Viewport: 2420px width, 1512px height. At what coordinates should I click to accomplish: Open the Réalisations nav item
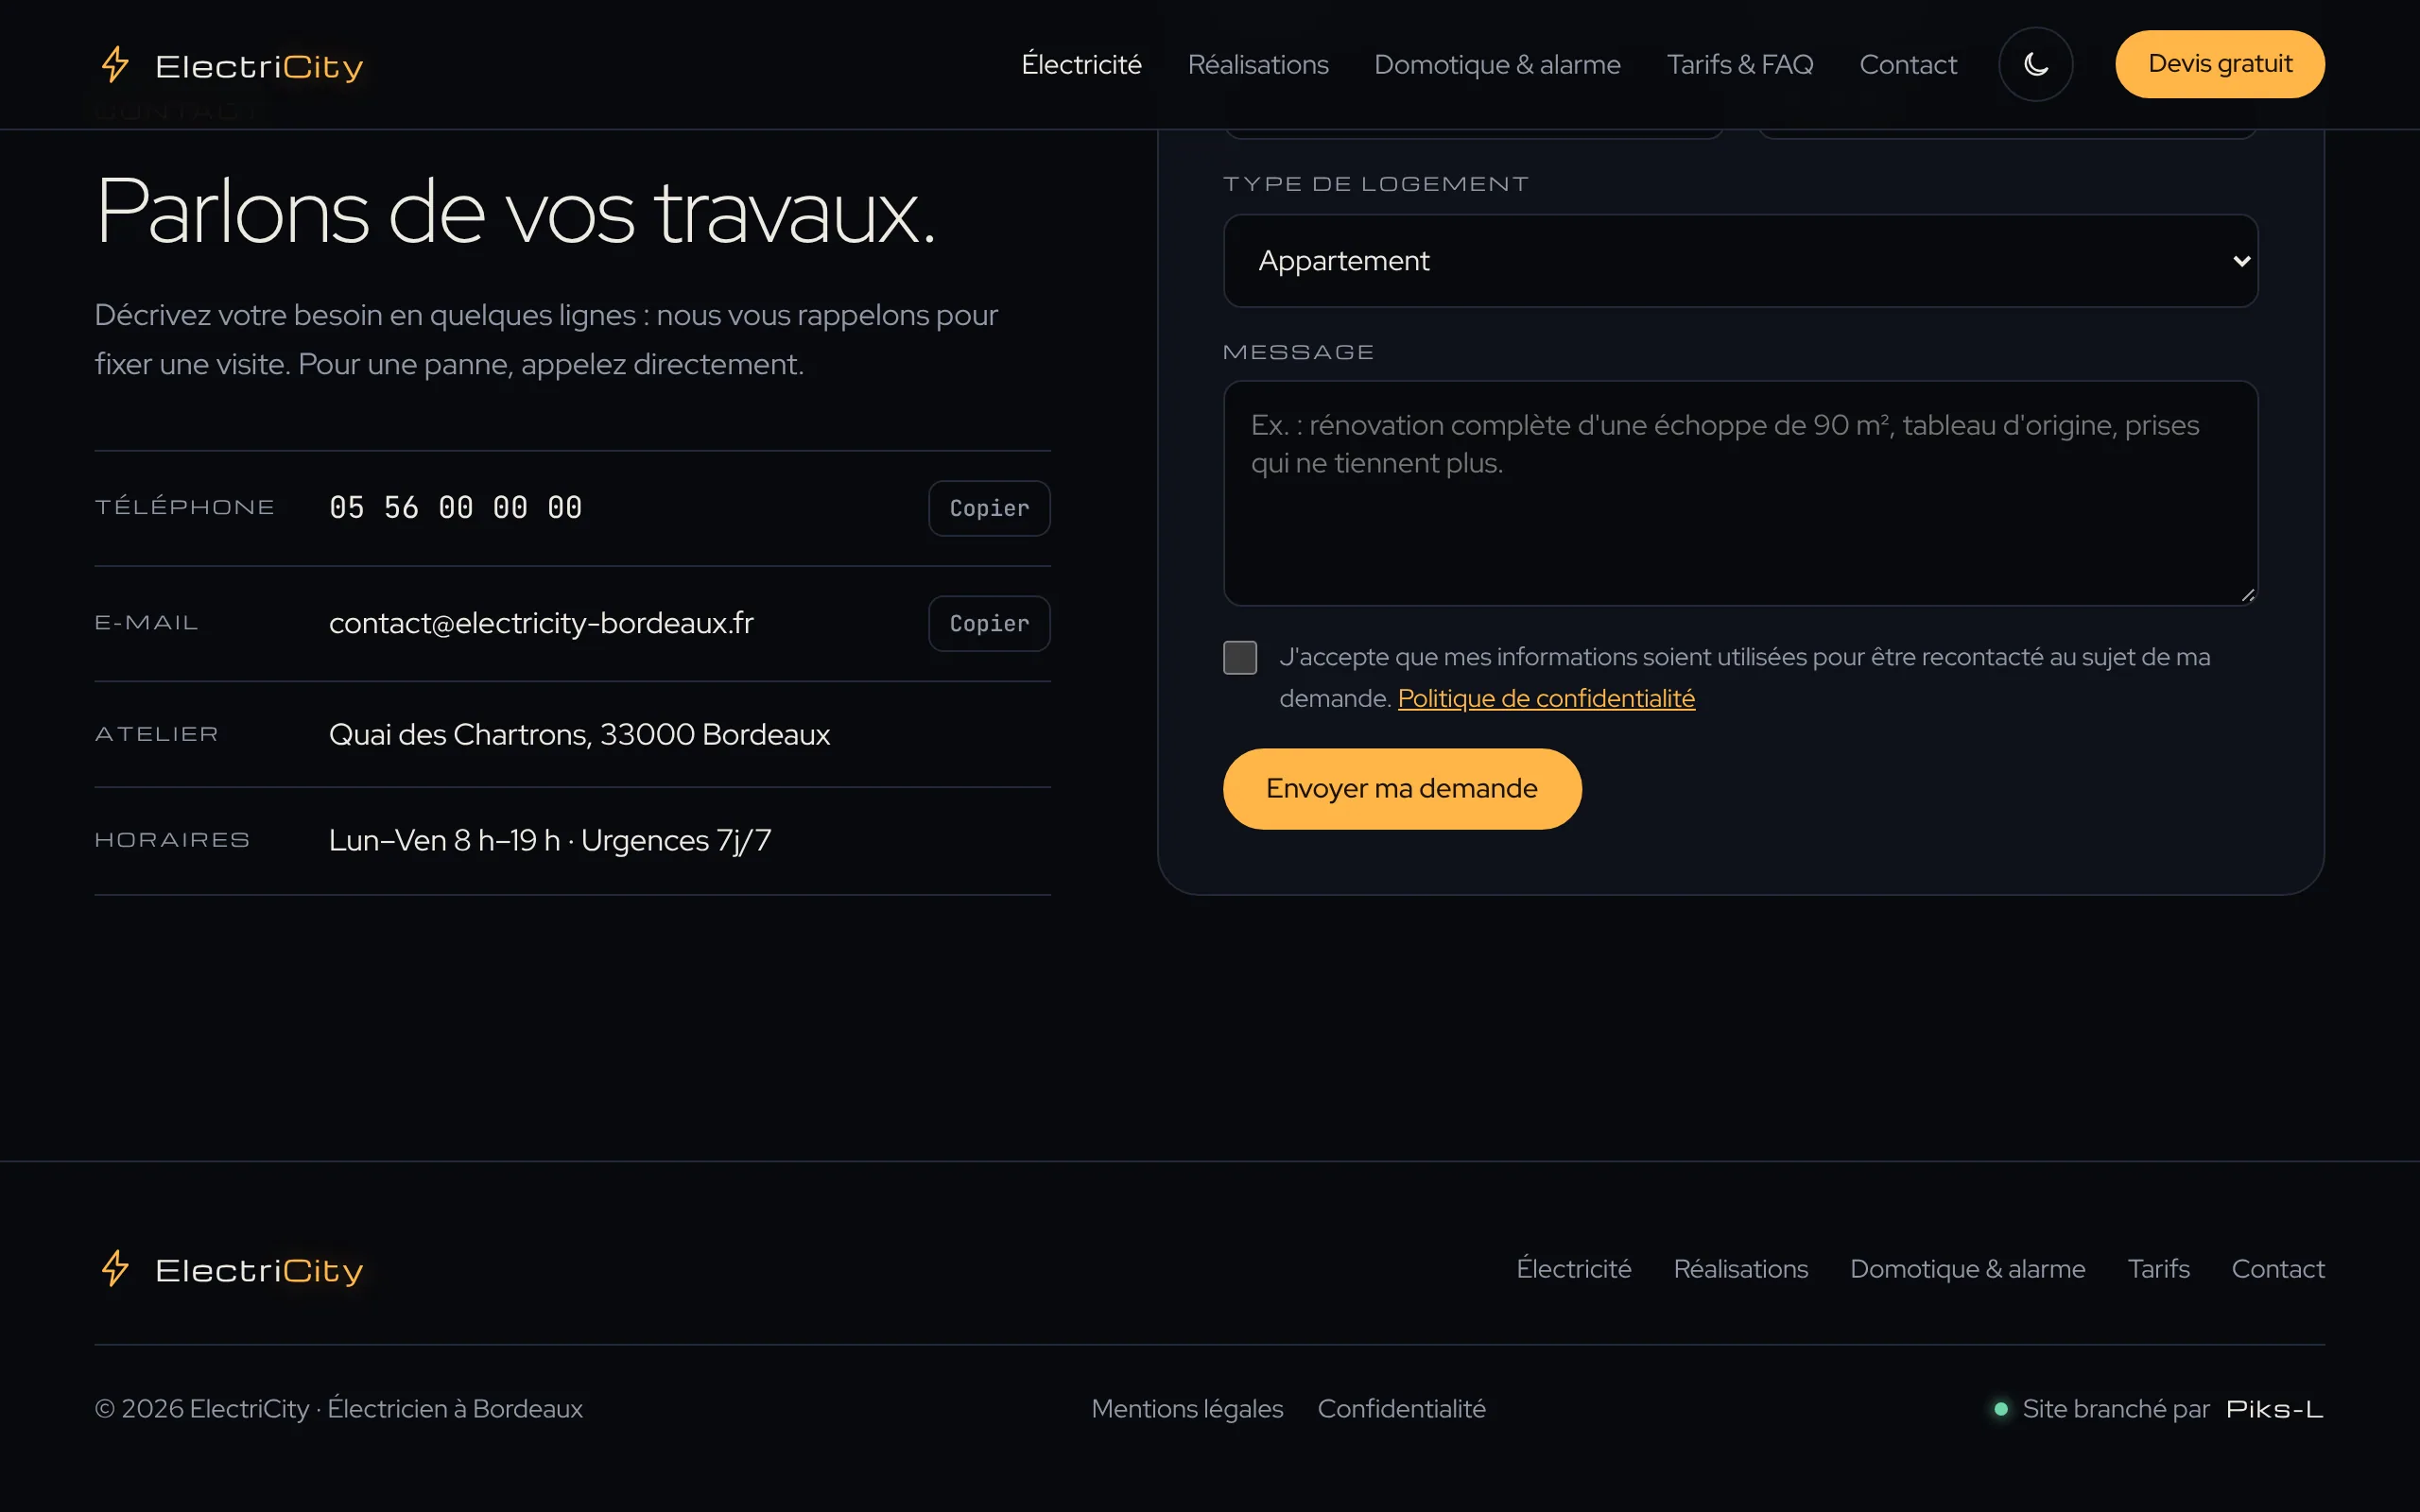pos(1258,65)
